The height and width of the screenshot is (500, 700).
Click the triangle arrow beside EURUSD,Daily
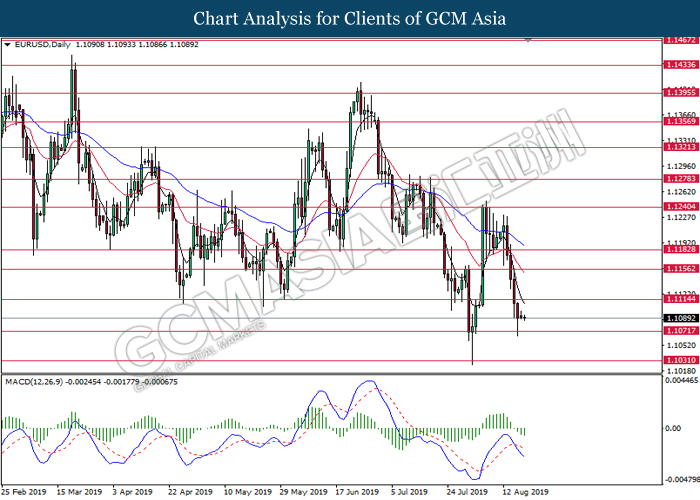point(7,45)
